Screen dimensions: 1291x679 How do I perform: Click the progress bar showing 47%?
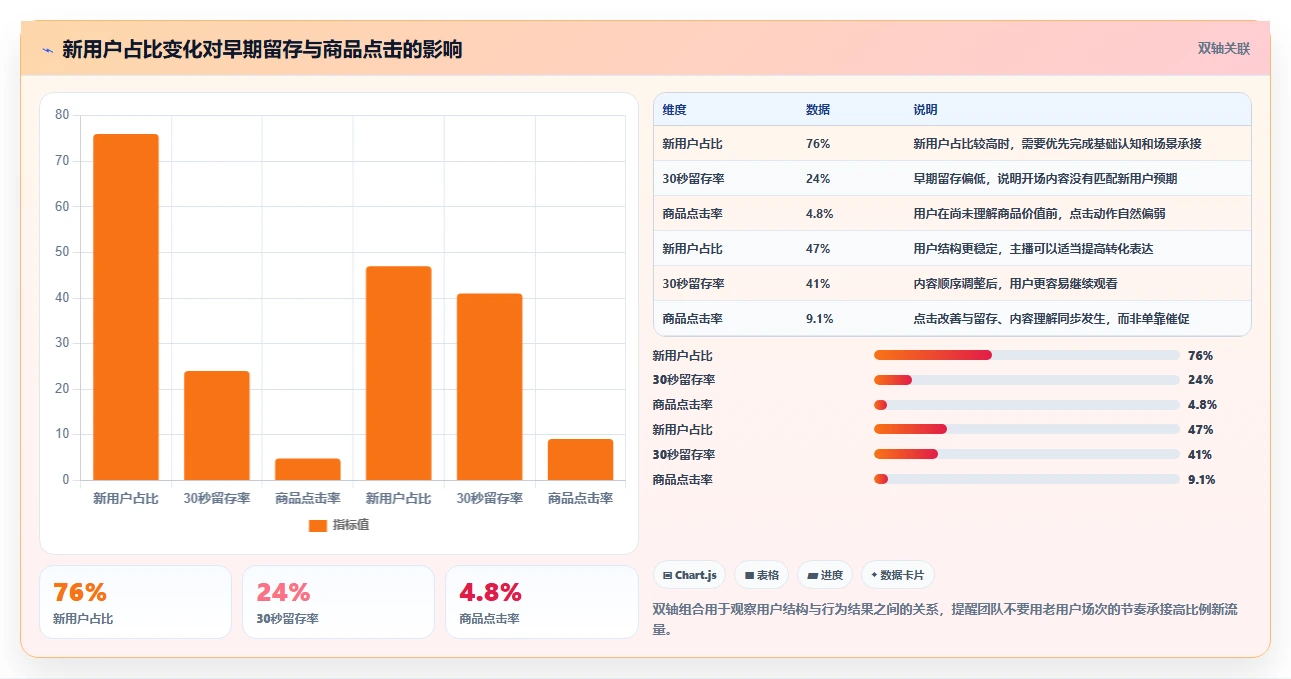pos(1027,430)
